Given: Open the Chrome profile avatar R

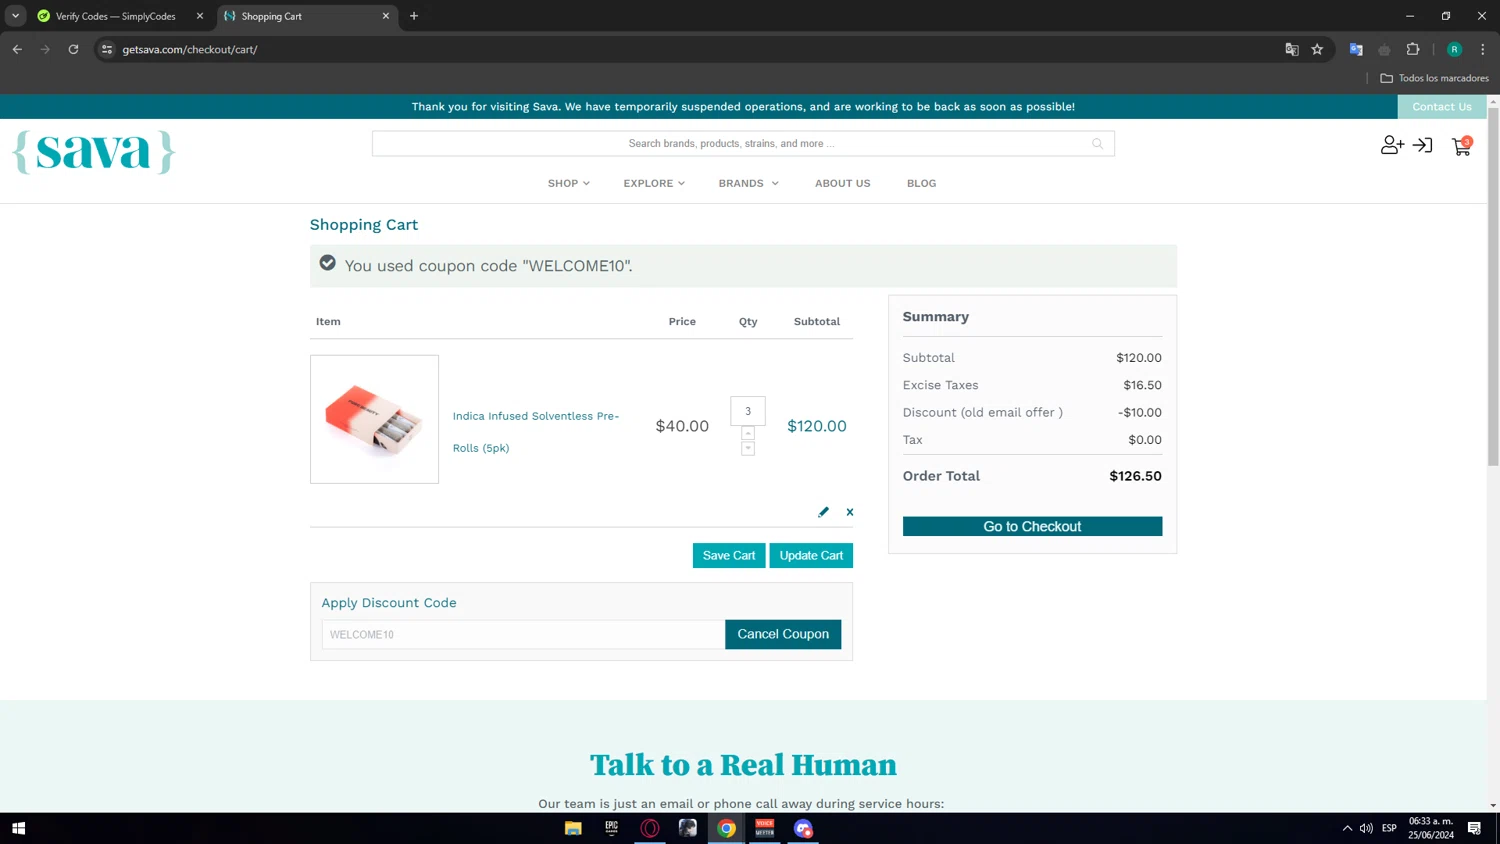Looking at the screenshot, I should click(x=1455, y=49).
